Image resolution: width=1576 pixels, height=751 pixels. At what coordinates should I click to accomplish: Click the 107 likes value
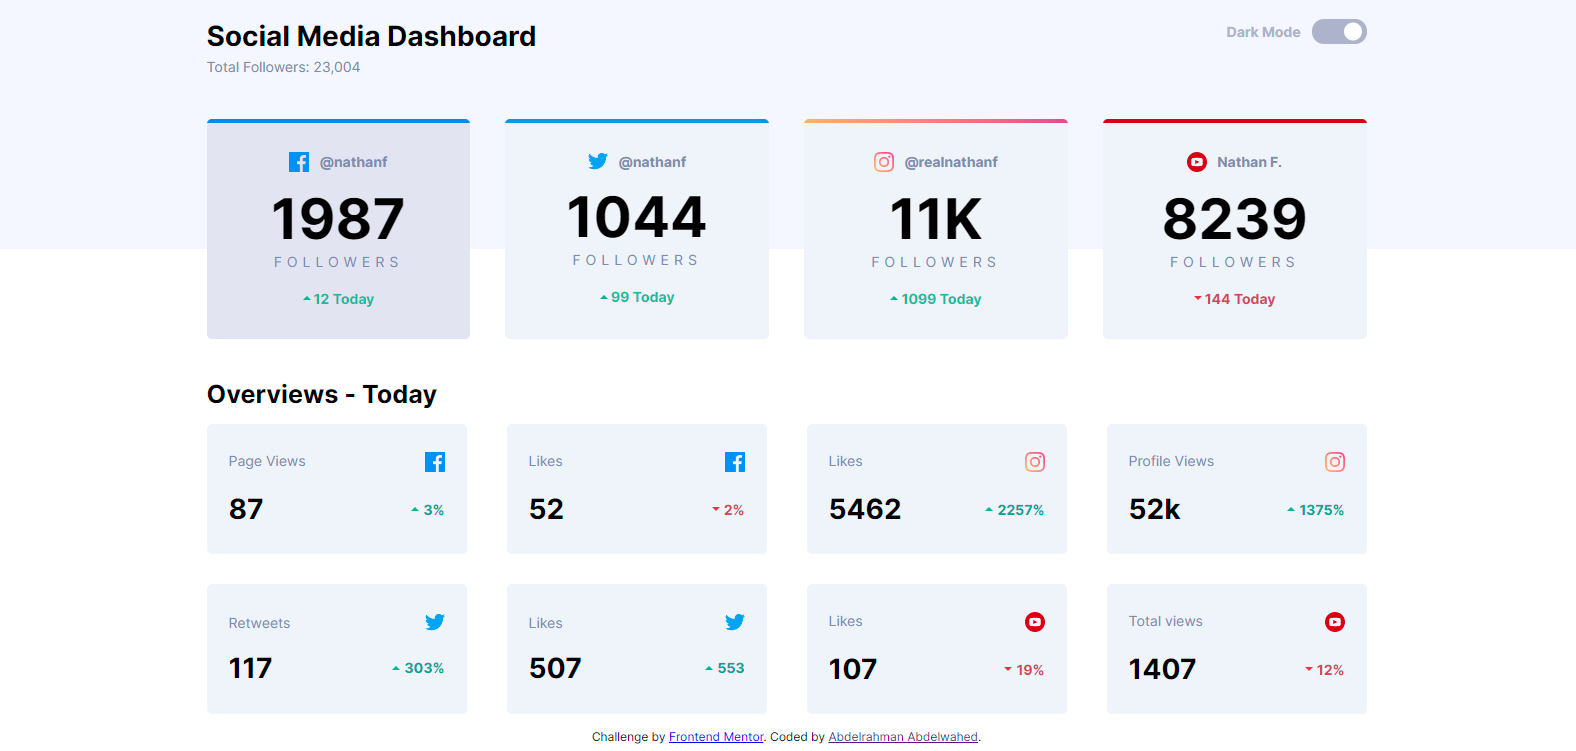(x=853, y=669)
